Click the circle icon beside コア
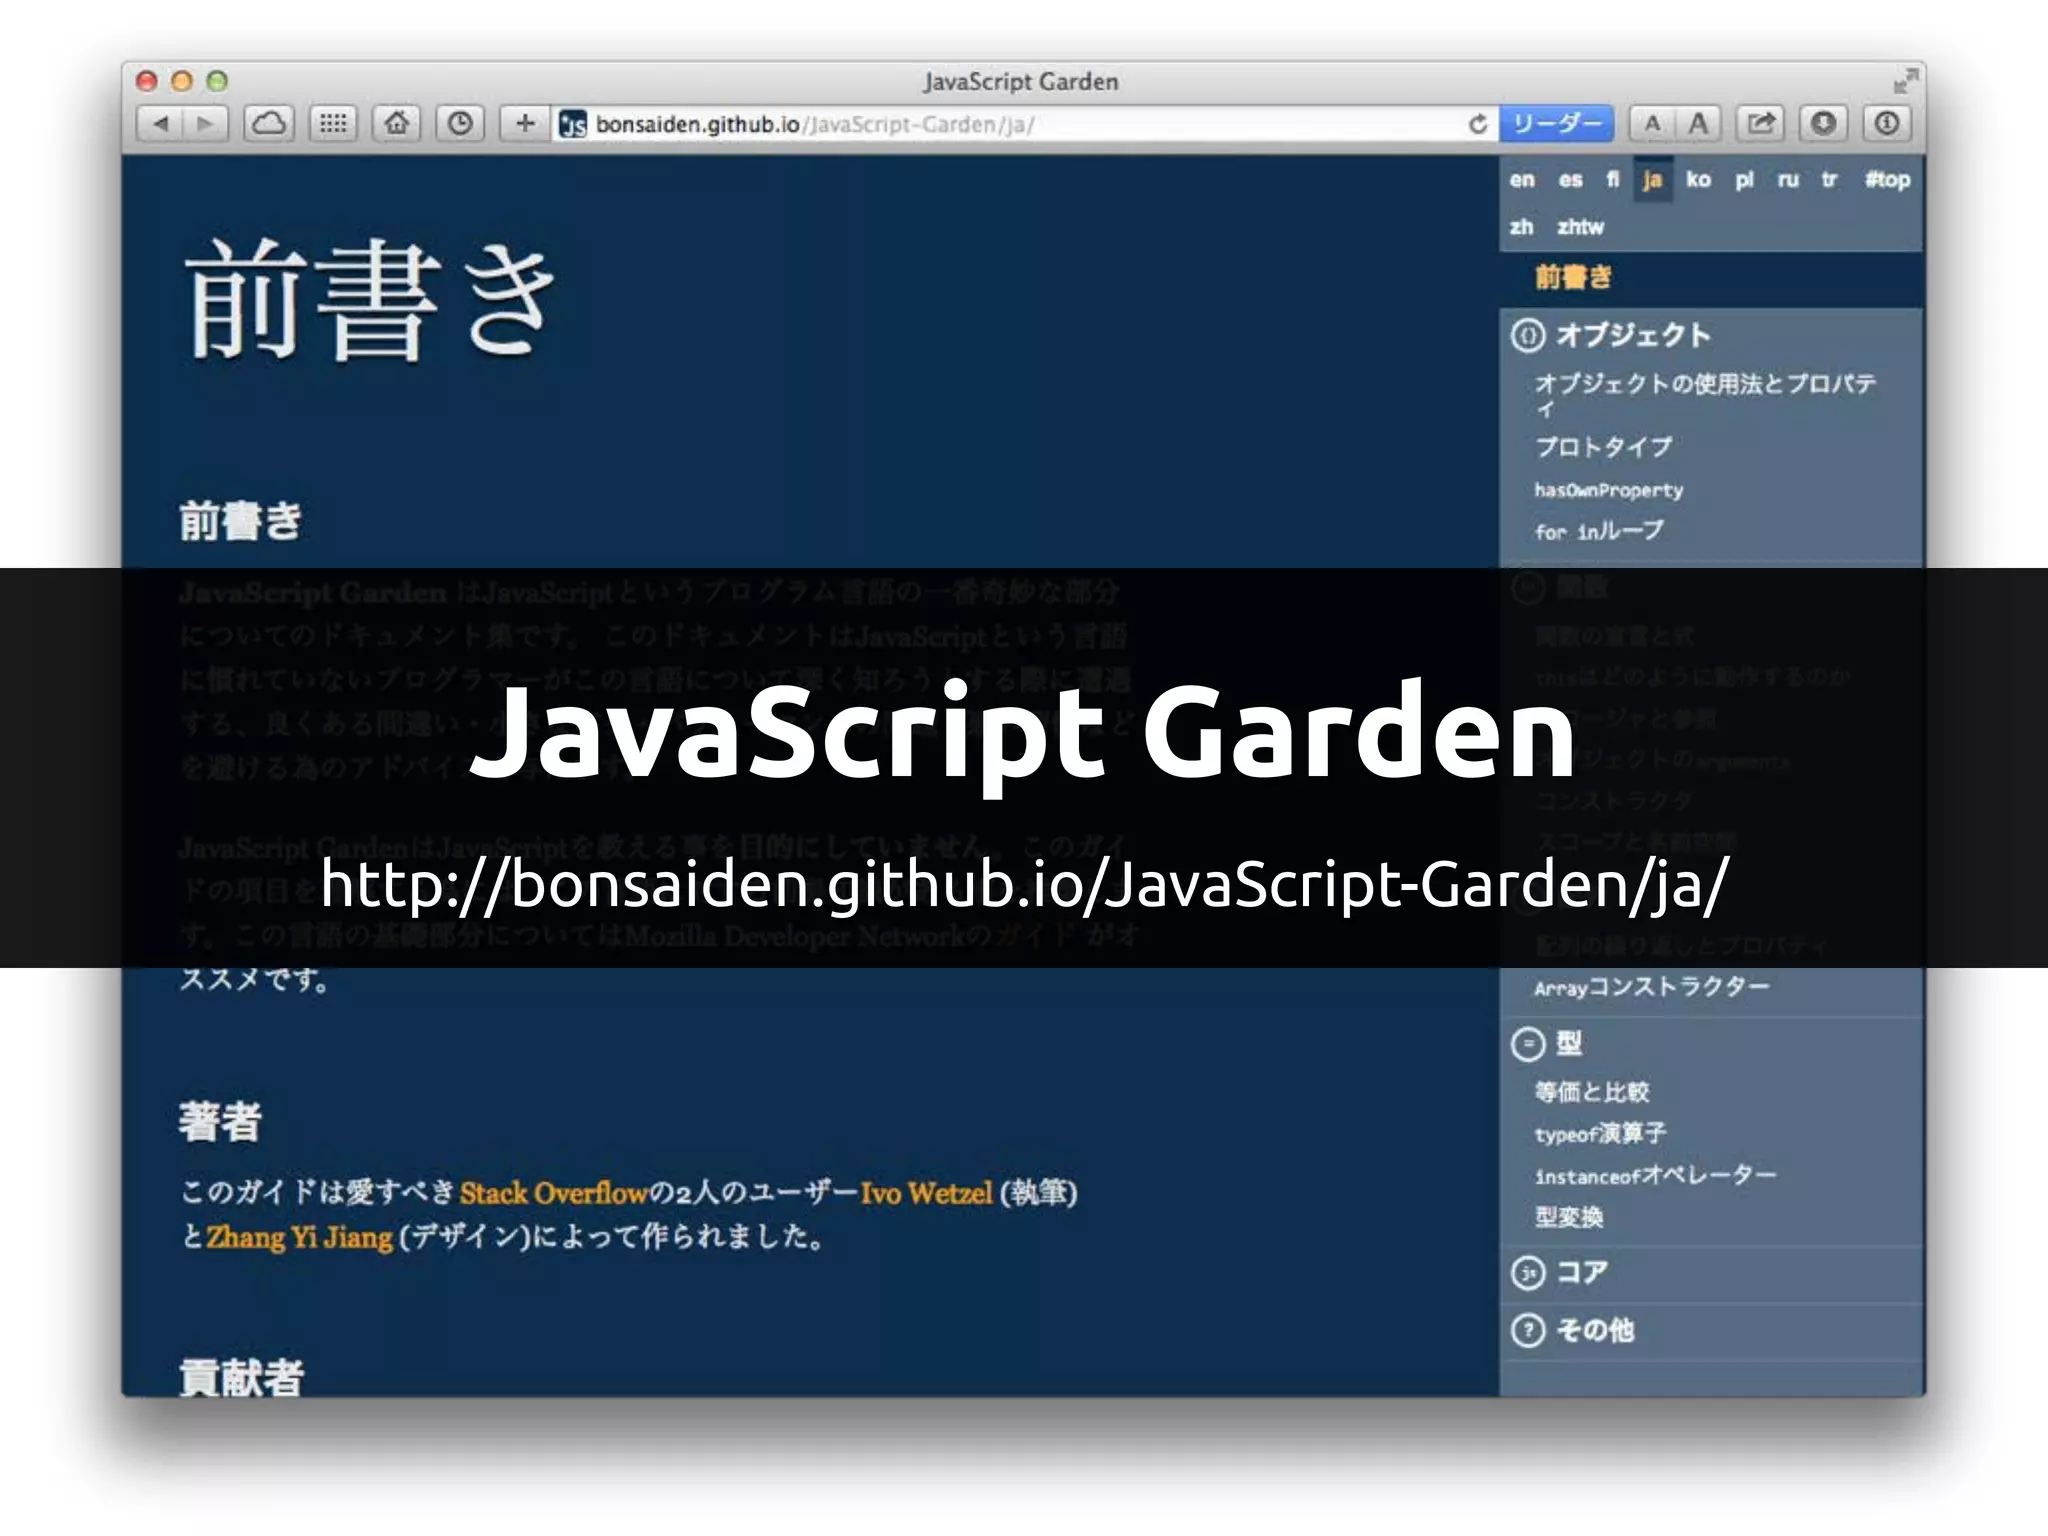Screen dimensions: 2048x1536 [1528, 1273]
